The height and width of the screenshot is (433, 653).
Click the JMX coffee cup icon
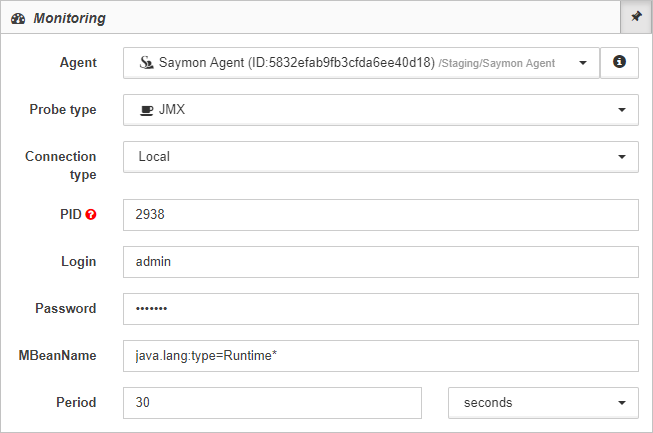pyautogui.click(x=147, y=110)
